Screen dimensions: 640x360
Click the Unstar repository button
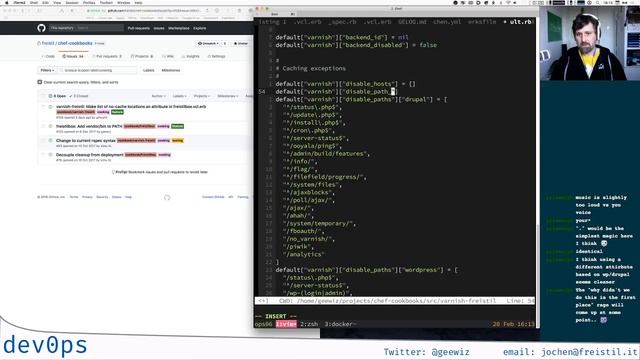(241, 43)
